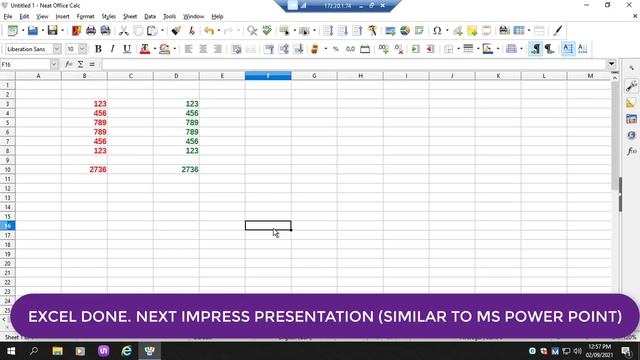Click the Paste clipboard icon
The image size is (640, 360).
pos(152,31)
